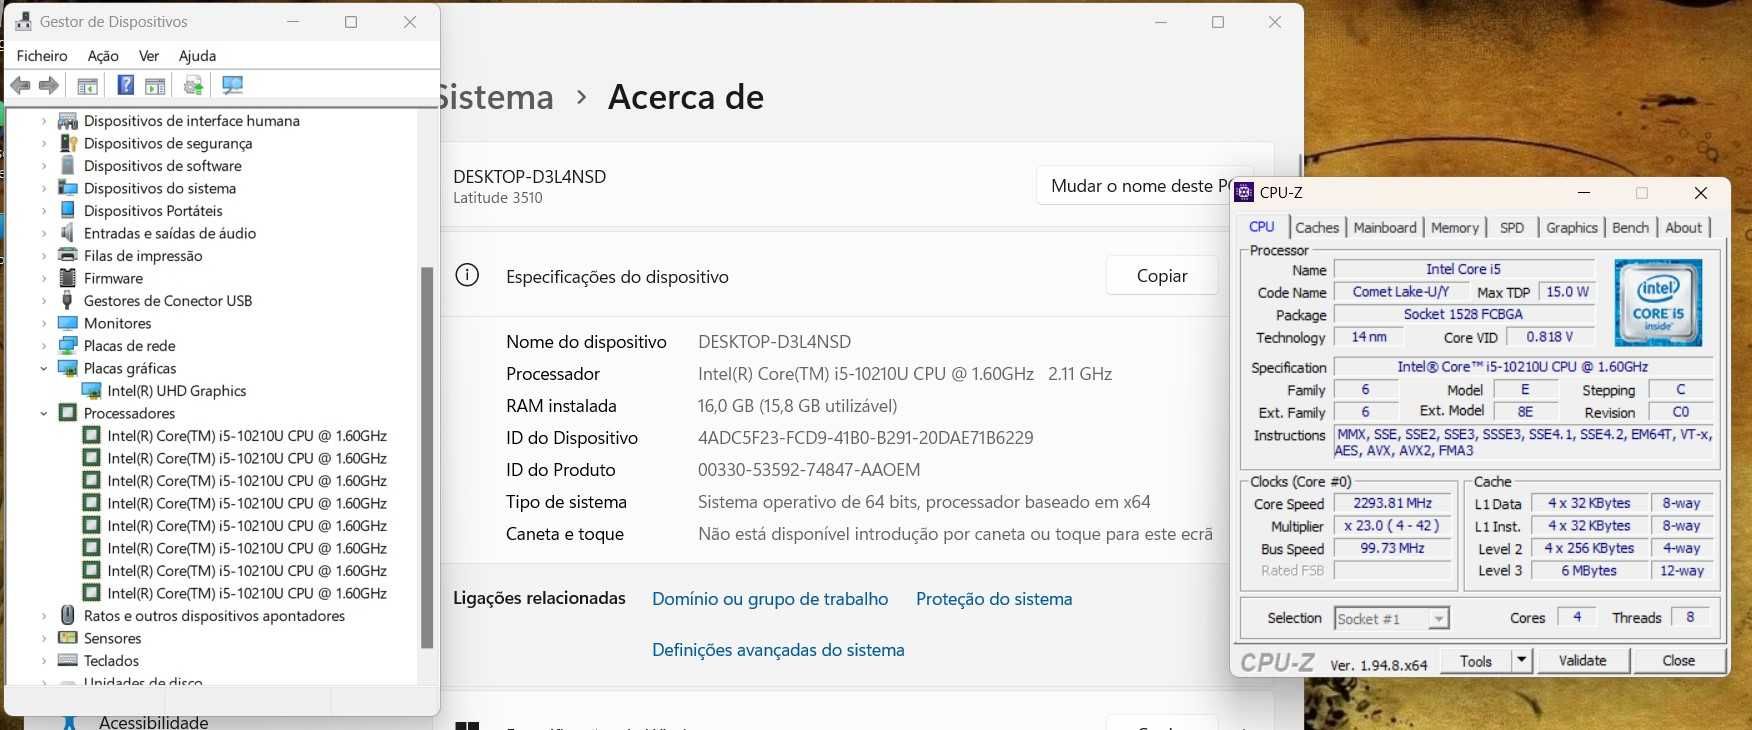The height and width of the screenshot is (730, 1752).
Task: Expand the Placas de rede node
Action: tap(43, 346)
